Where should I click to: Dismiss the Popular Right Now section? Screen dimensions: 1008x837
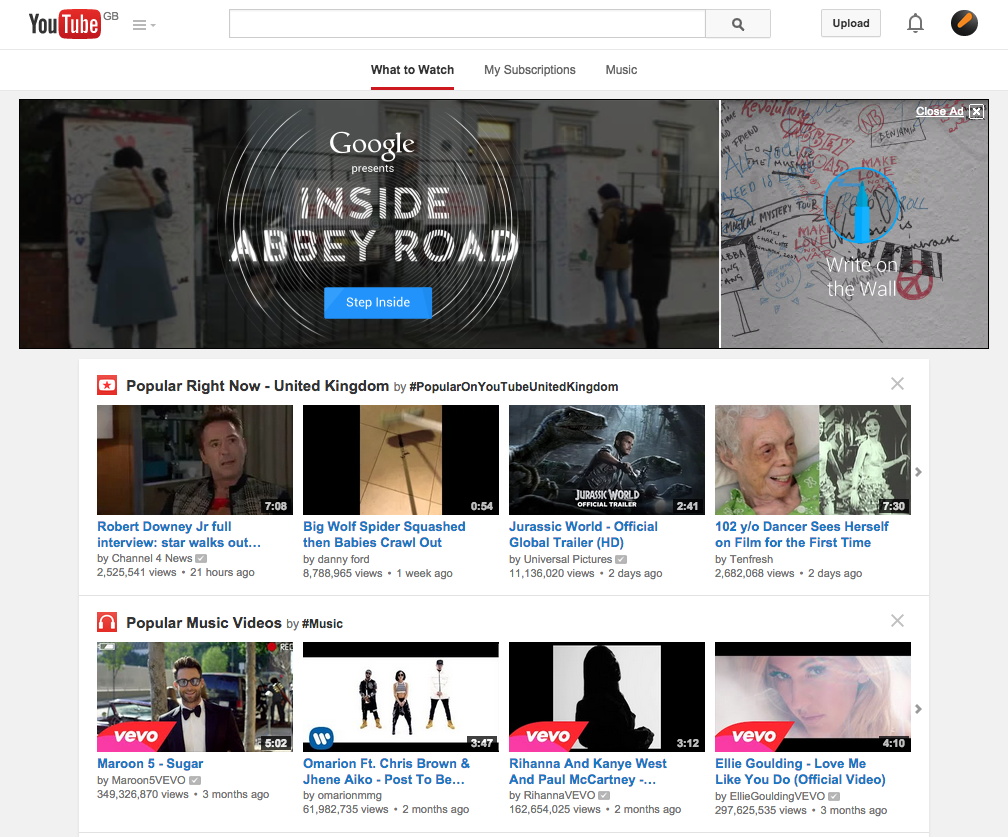897,384
